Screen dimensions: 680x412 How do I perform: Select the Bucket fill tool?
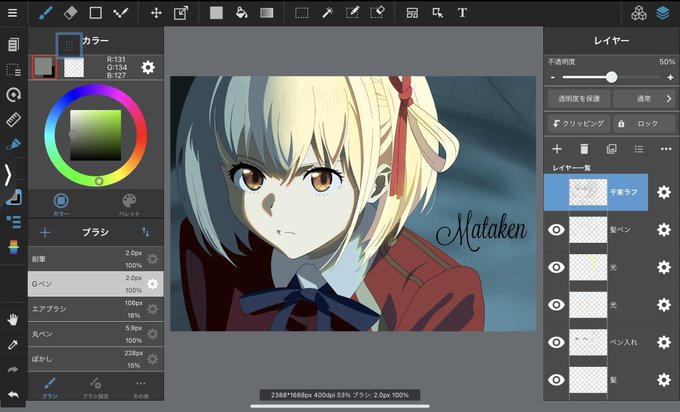click(241, 13)
